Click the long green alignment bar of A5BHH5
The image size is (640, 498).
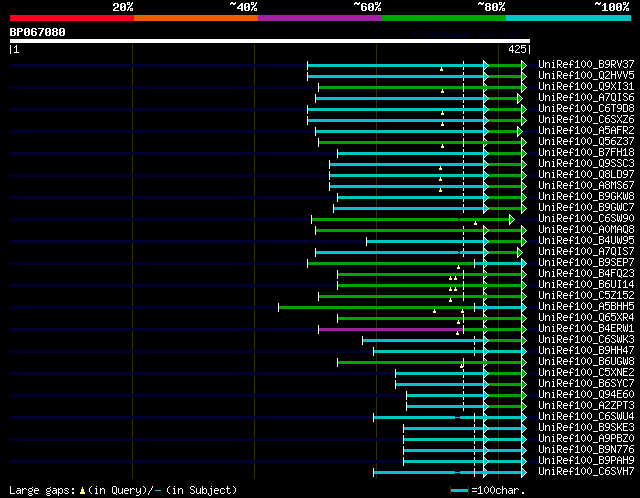coord(376,307)
